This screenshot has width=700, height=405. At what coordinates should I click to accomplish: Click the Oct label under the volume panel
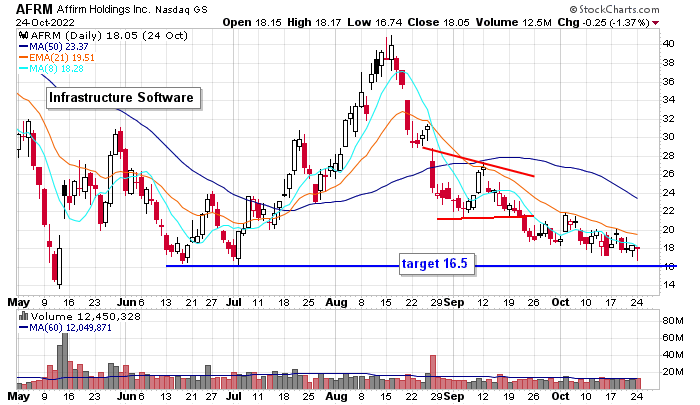point(560,396)
